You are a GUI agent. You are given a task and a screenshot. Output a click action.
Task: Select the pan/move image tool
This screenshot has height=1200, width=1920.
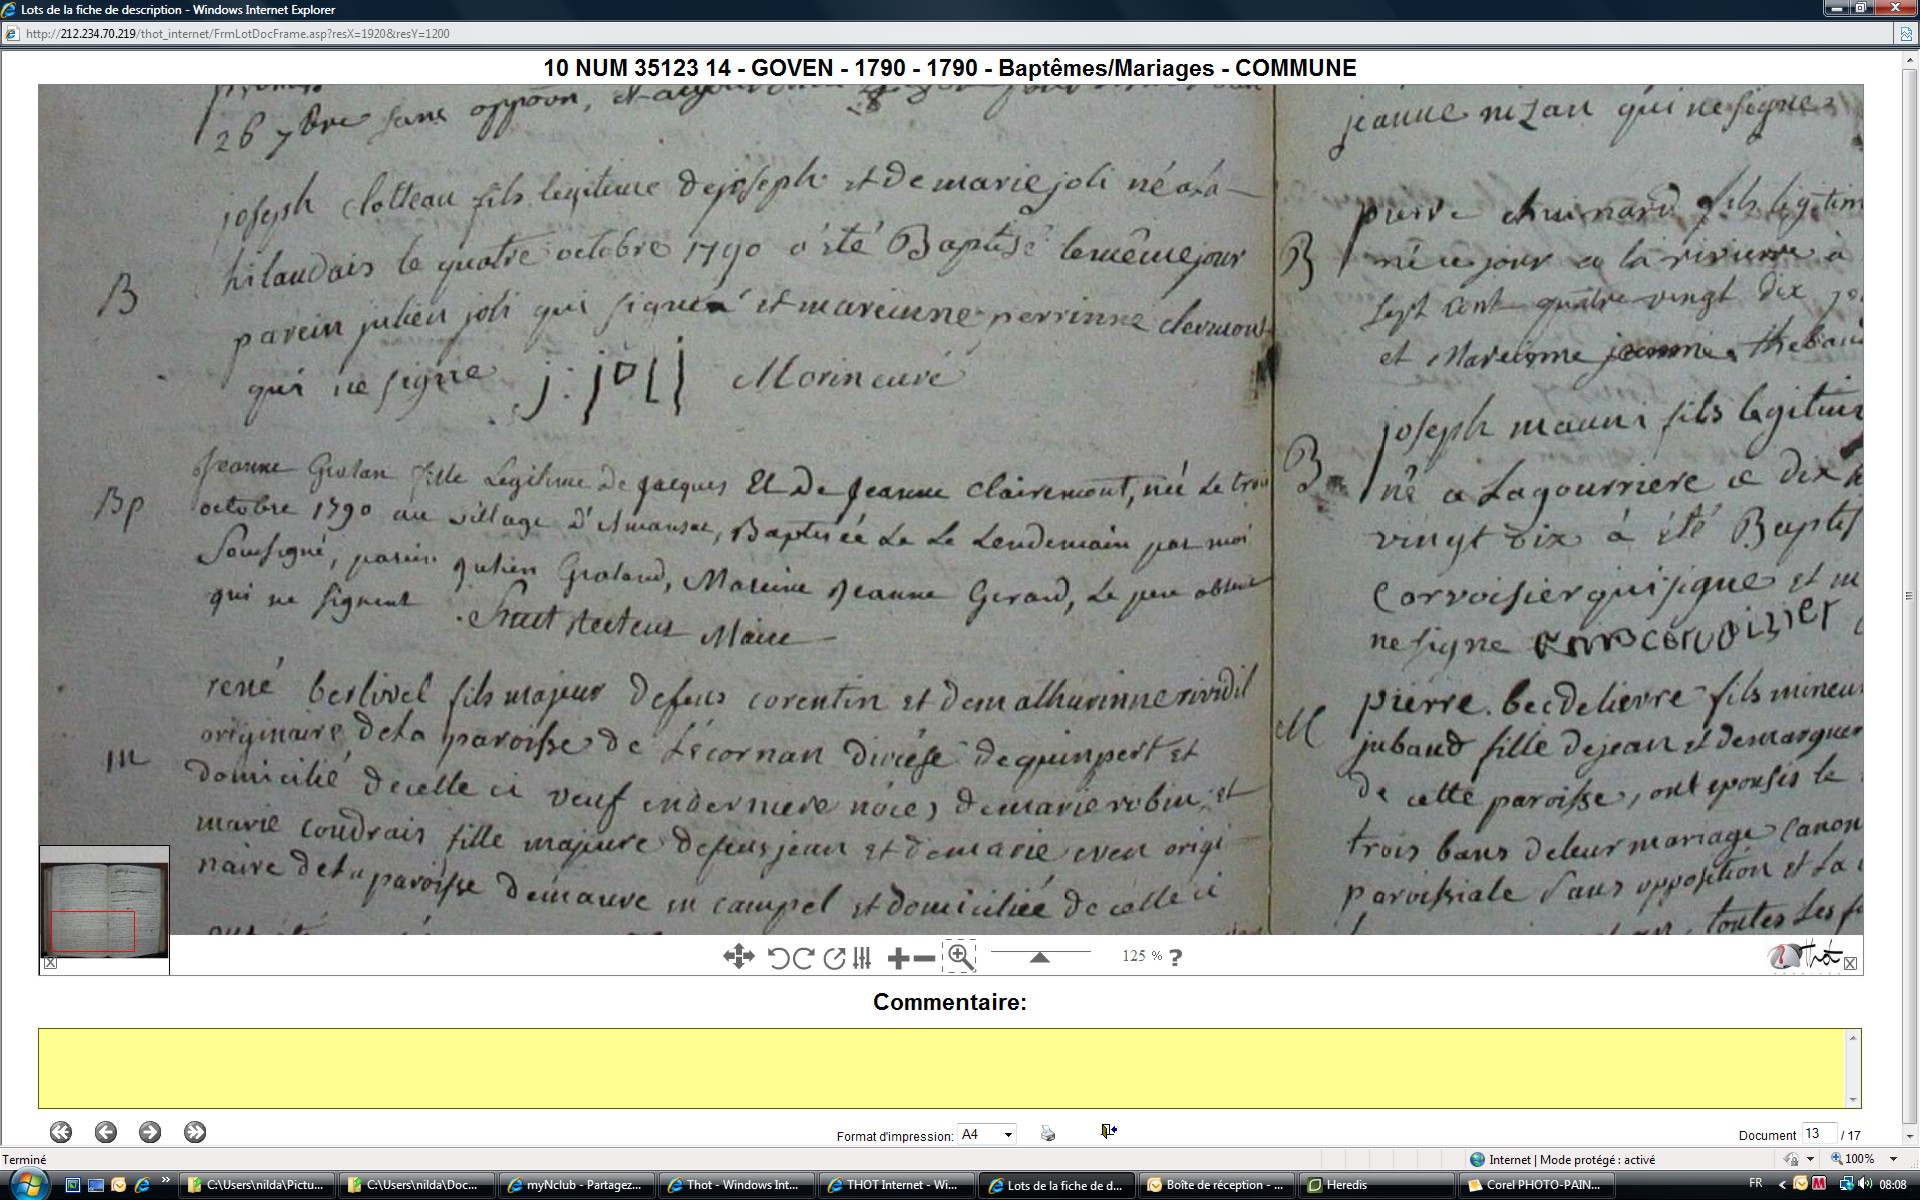click(x=738, y=957)
